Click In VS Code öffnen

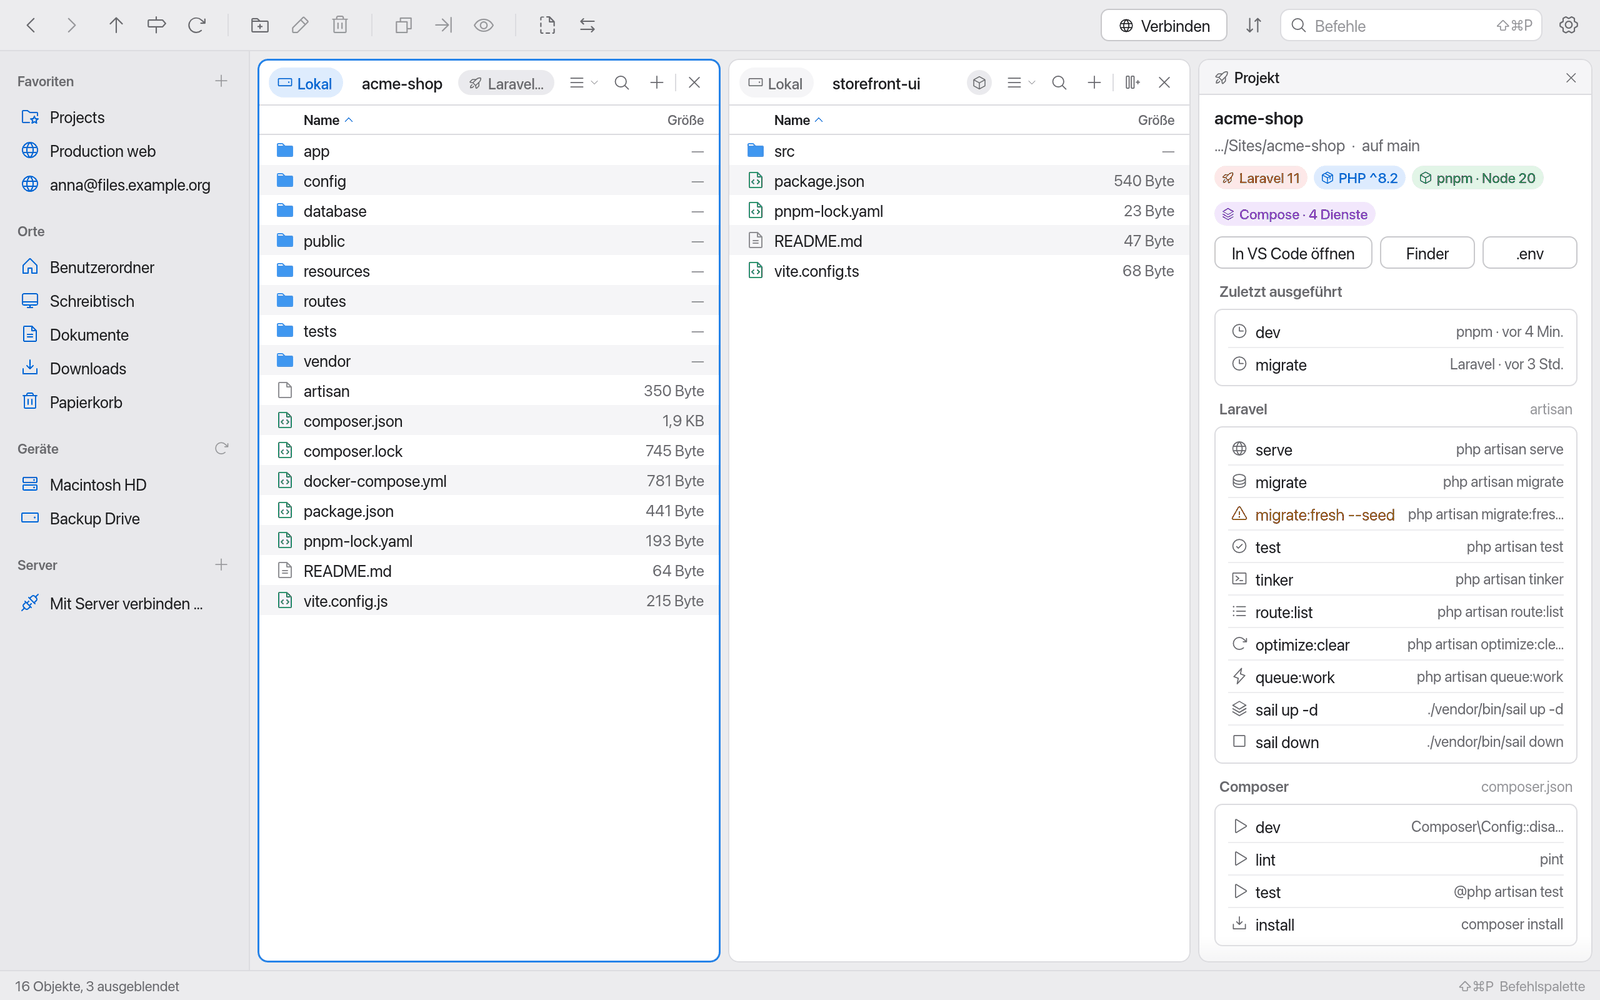[1293, 253]
